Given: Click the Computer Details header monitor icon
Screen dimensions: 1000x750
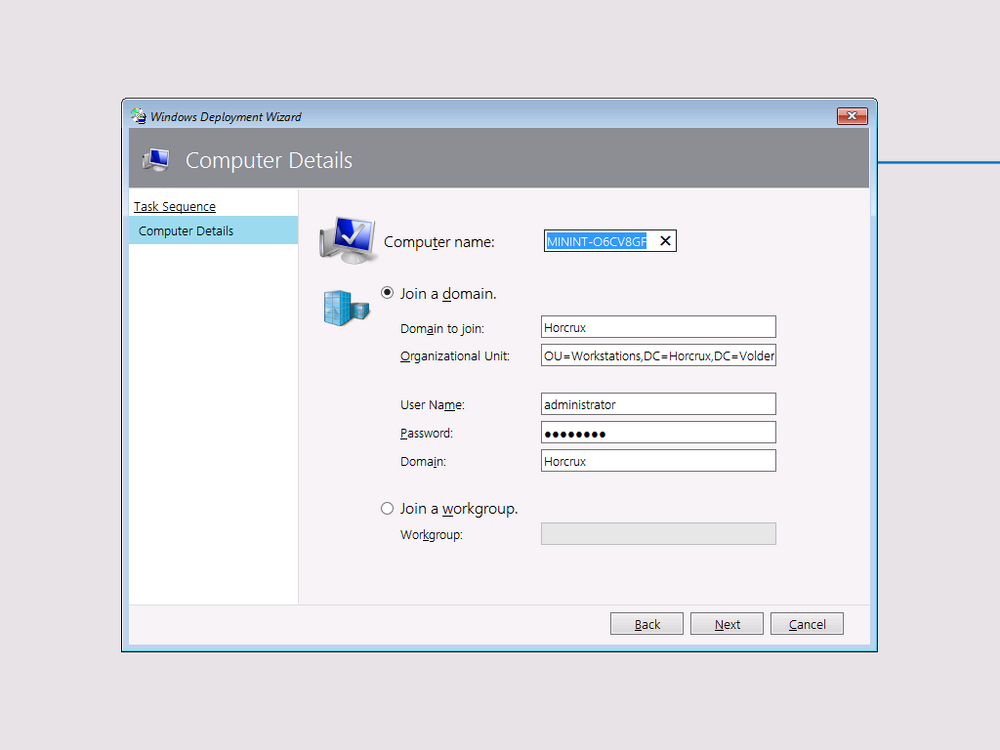Looking at the screenshot, I should [x=156, y=159].
